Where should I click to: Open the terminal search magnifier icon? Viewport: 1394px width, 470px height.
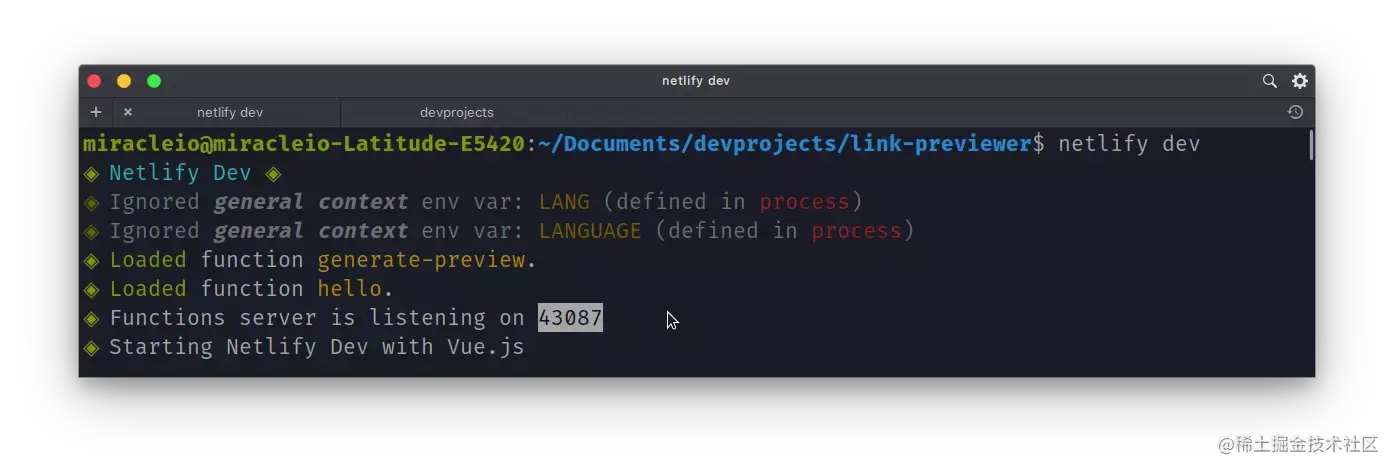(x=1269, y=81)
